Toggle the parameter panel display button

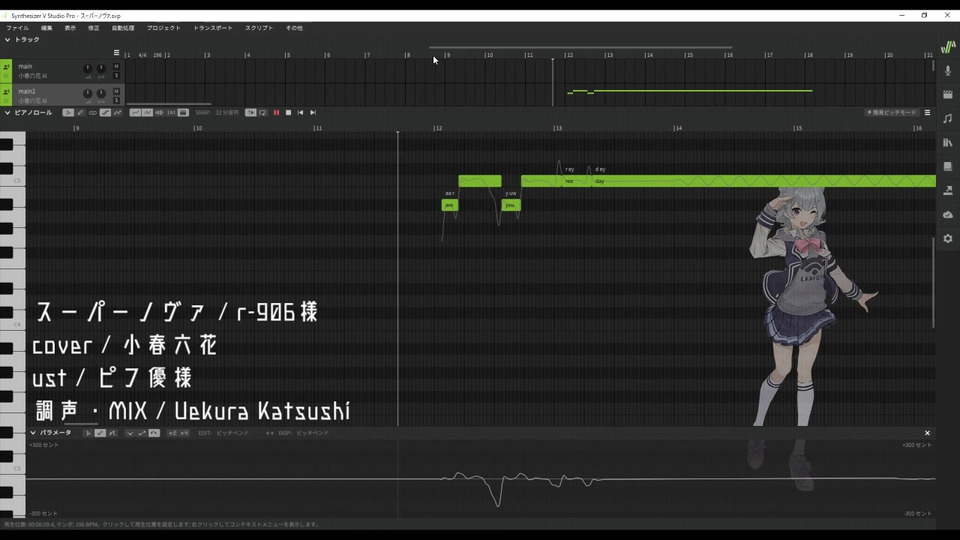pyautogui.click(x=183, y=113)
